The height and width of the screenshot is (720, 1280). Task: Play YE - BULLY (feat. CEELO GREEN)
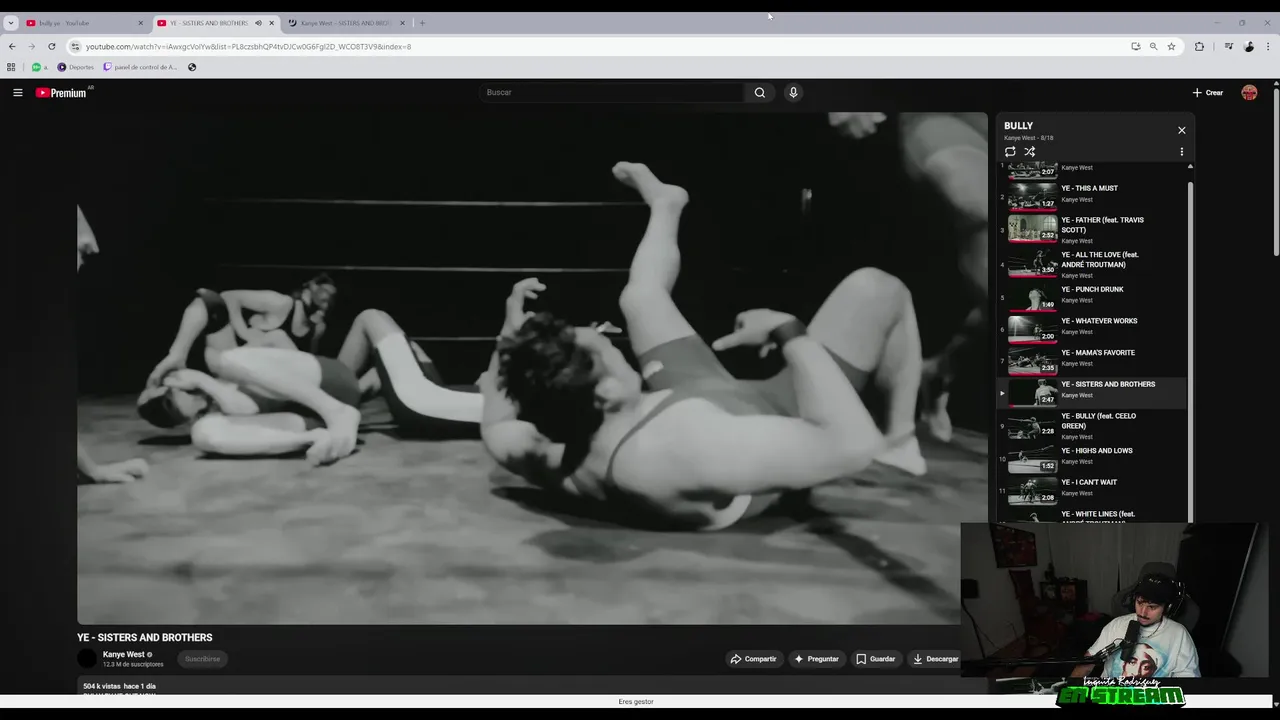[x=1092, y=426]
